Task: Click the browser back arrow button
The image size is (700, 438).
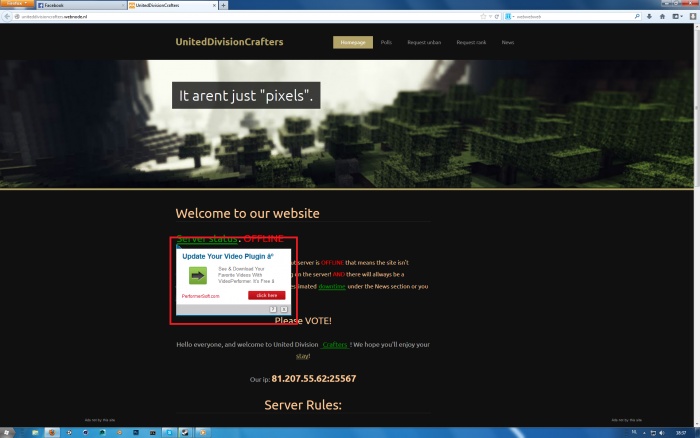Action: [7, 17]
